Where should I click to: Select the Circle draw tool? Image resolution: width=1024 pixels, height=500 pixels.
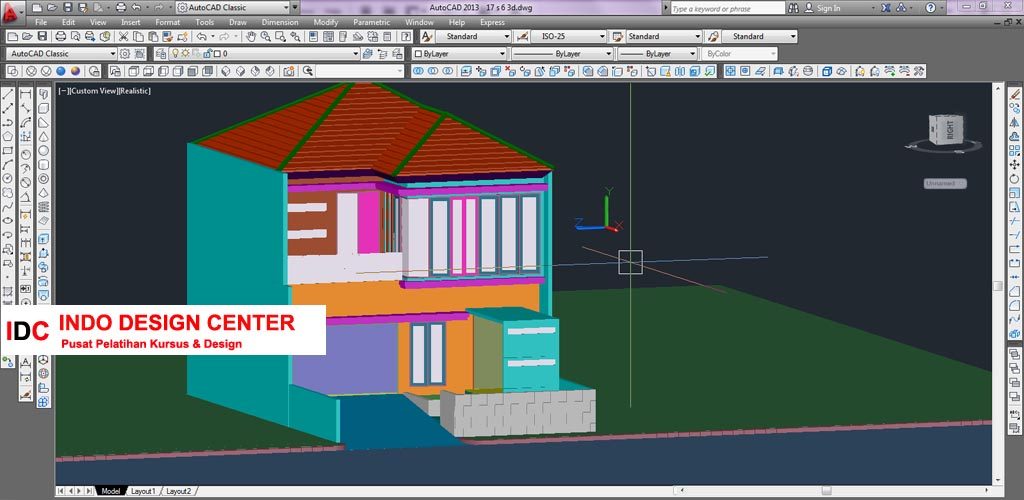pos(7,178)
